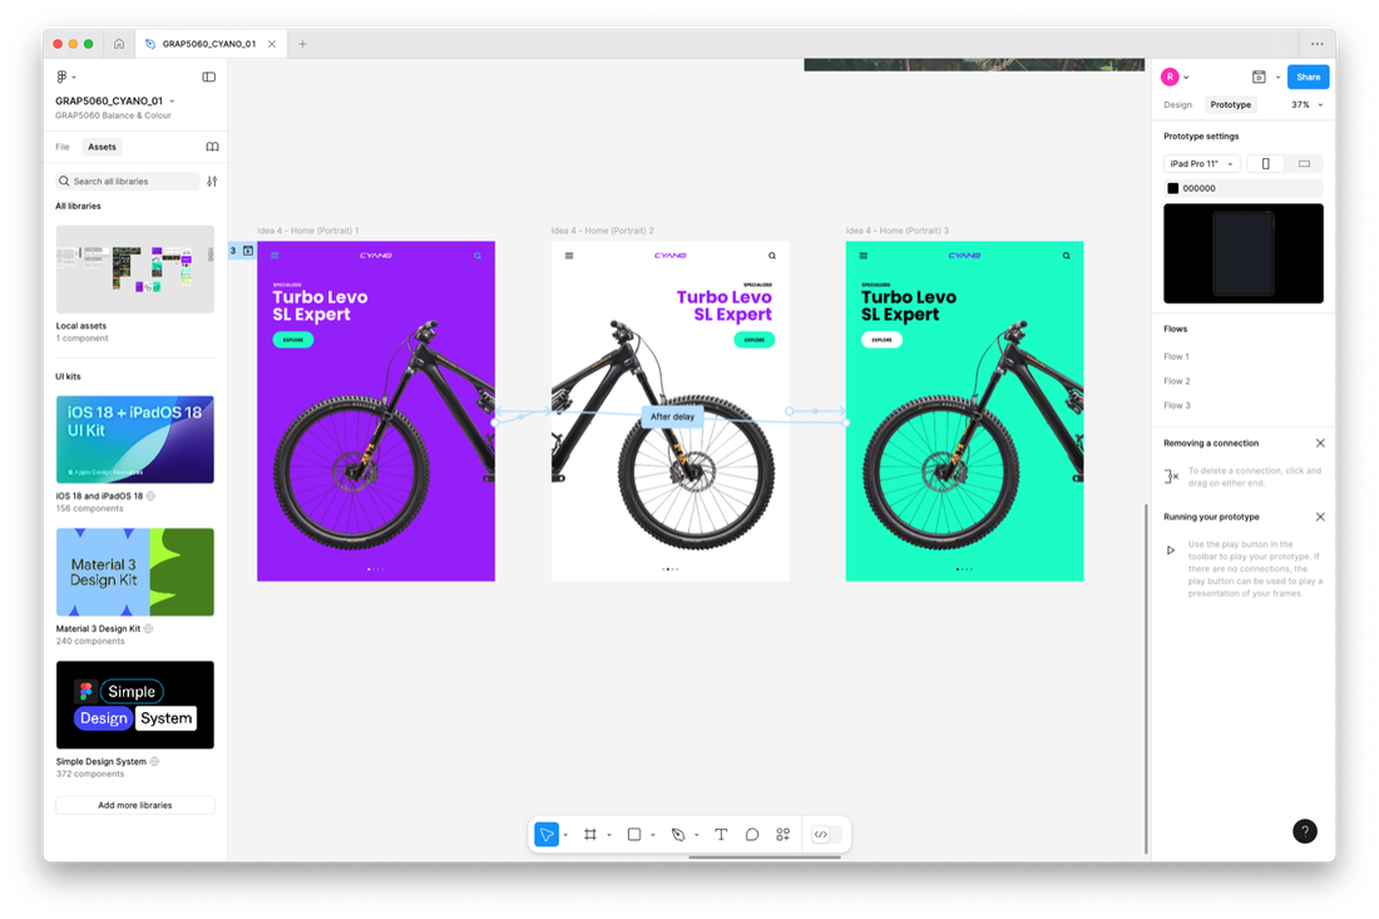Select the Move tool
This screenshot has width=1379, height=919.
pyautogui.click(x=546, y=835)
